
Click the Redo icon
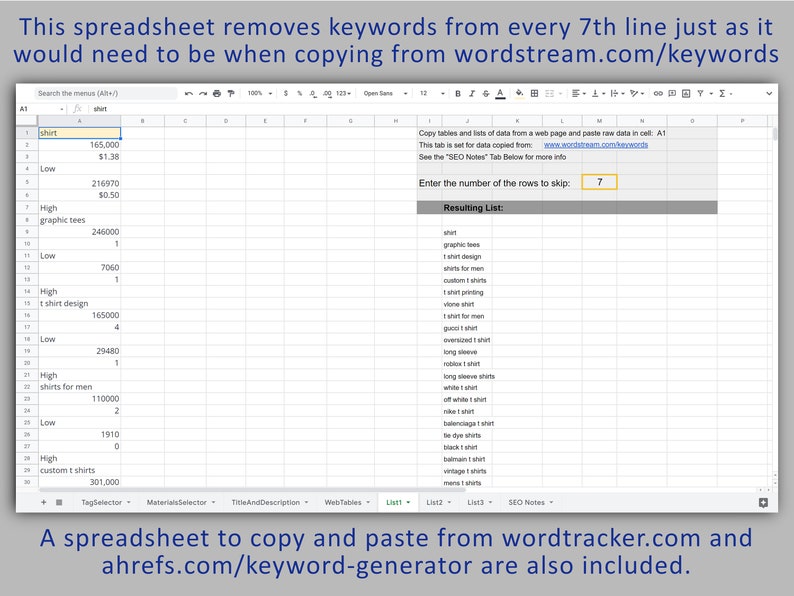pos(203,93)
